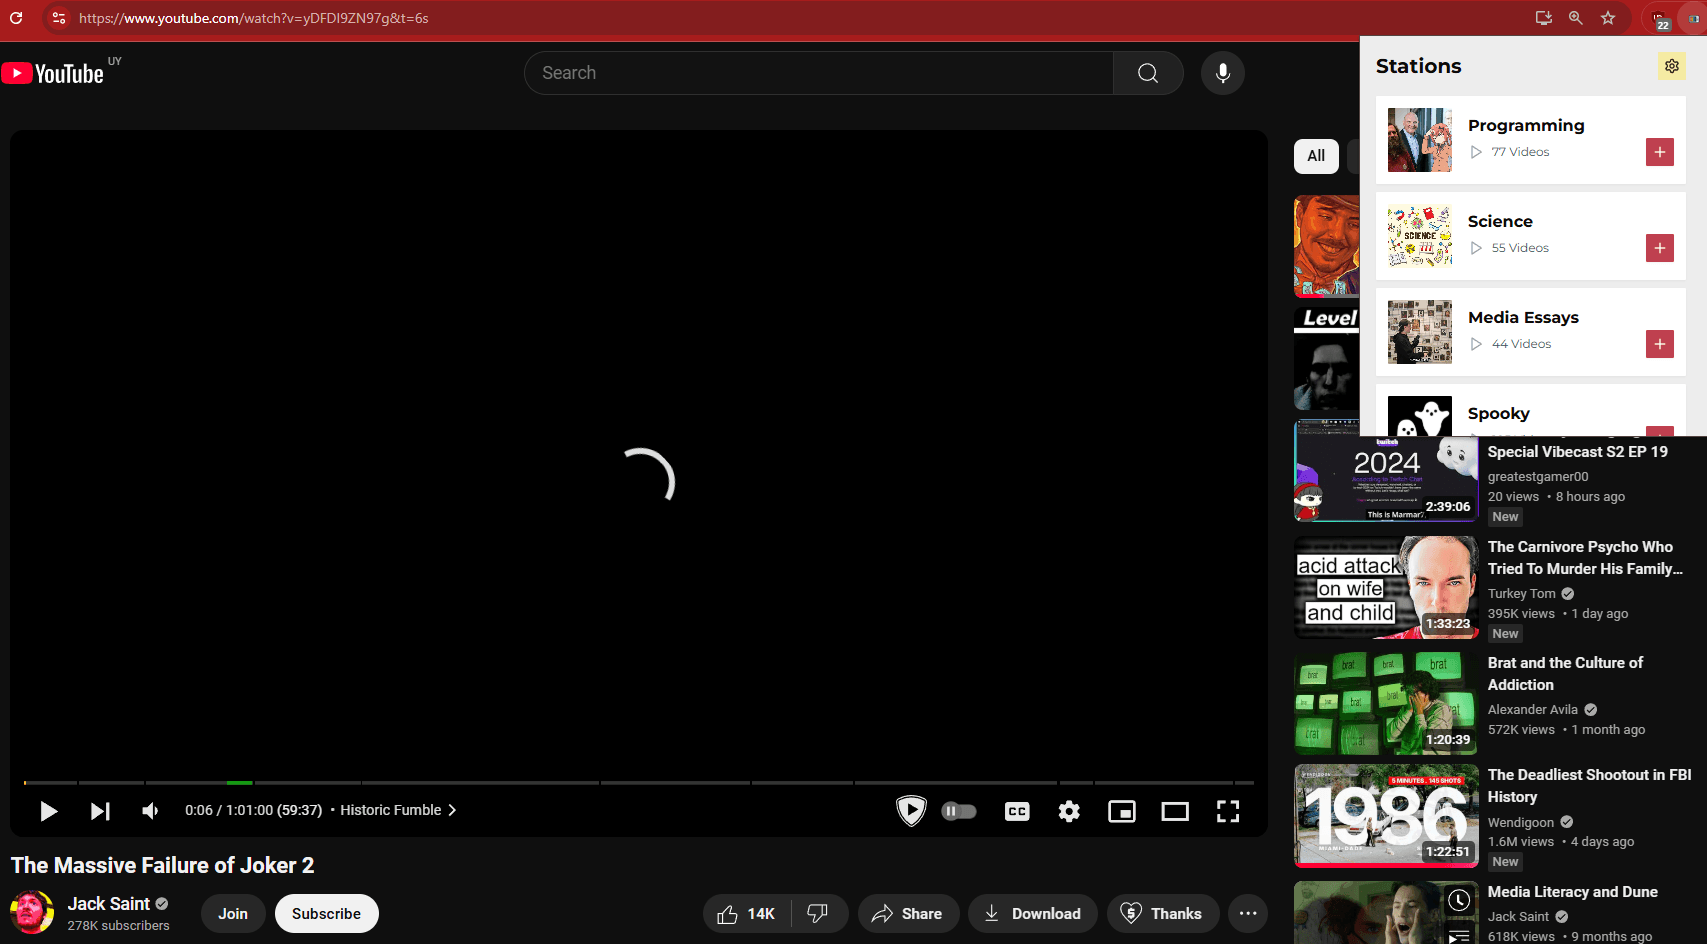
Task: Open the Stations settings gear
Action: 1671,66
